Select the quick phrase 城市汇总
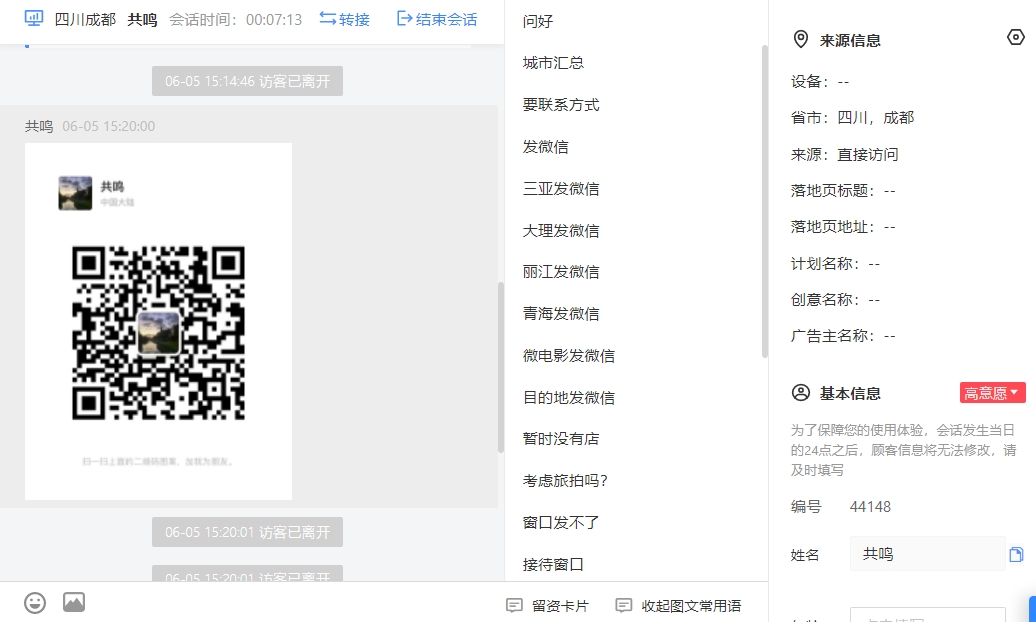This screenshot has height=622, width=1036. coord(553,63)
